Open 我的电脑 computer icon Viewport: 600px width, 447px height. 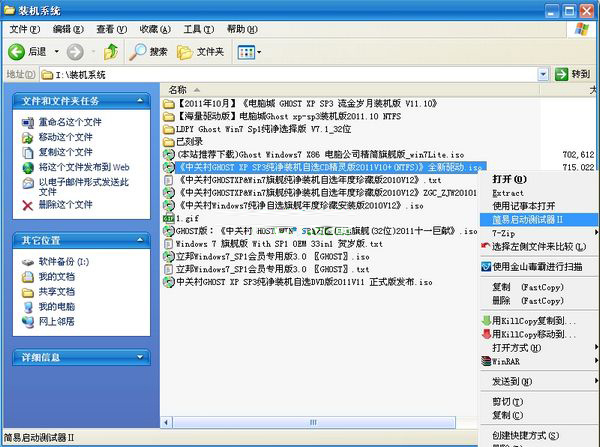[x=28, y=307]
